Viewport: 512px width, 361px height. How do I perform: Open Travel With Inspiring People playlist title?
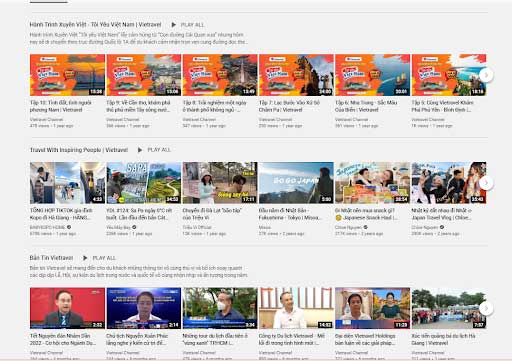point(79,150)
